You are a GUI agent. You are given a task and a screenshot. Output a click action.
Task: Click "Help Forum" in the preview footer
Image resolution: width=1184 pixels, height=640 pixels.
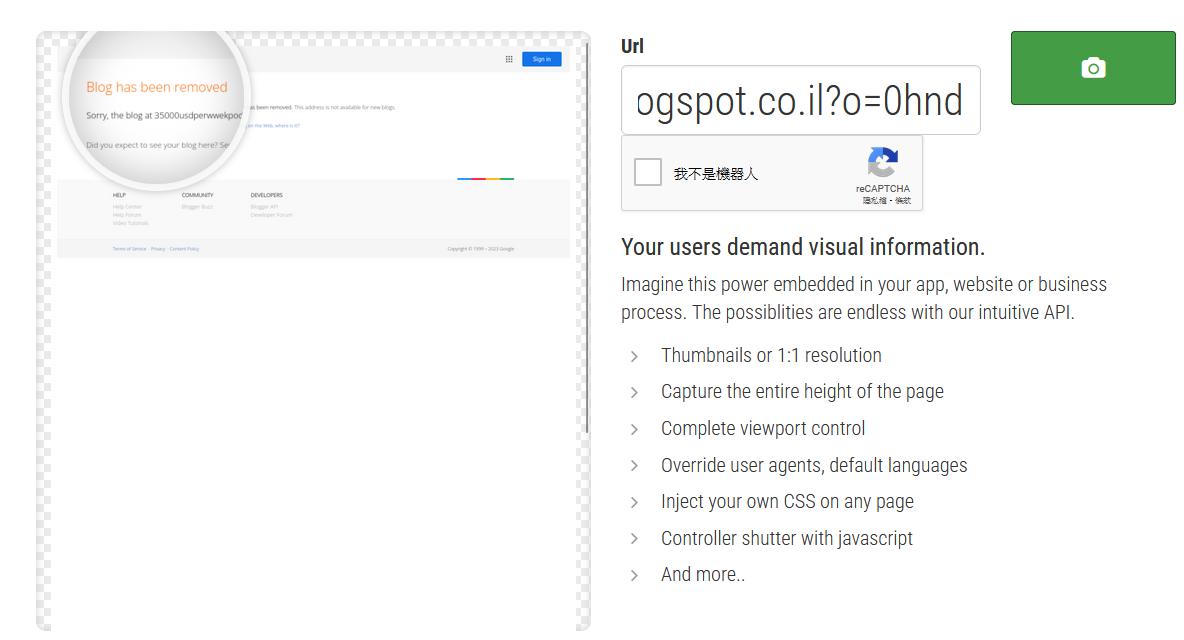click(x=127, y=215)
